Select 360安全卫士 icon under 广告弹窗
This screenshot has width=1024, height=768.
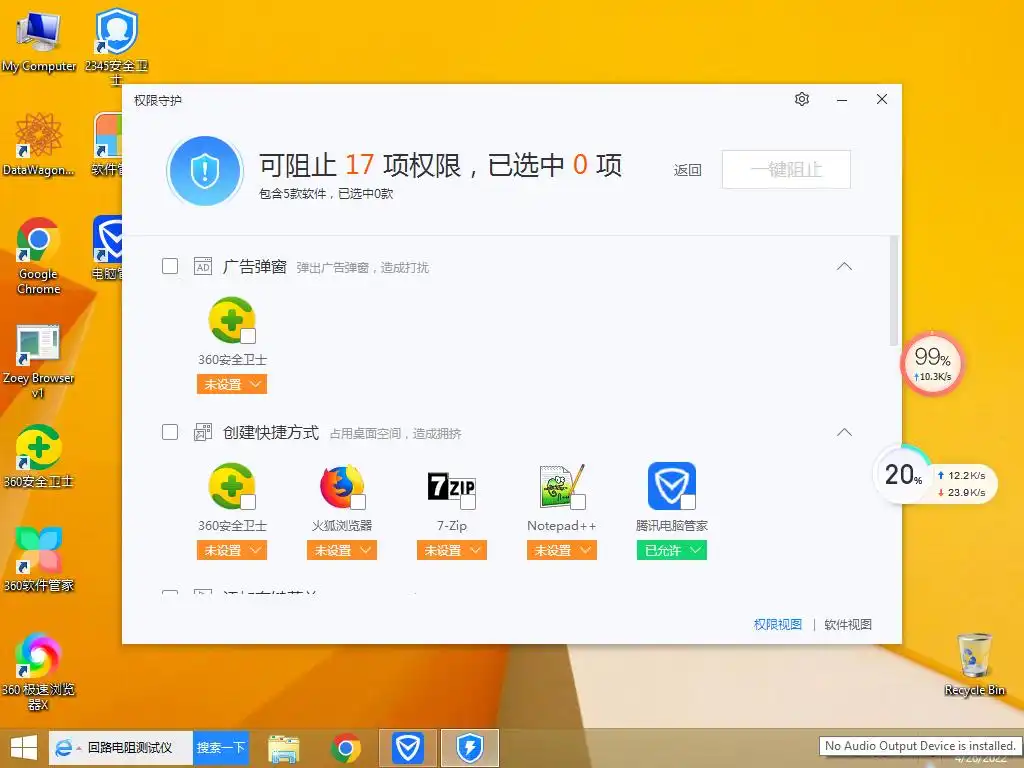point(231,319)
